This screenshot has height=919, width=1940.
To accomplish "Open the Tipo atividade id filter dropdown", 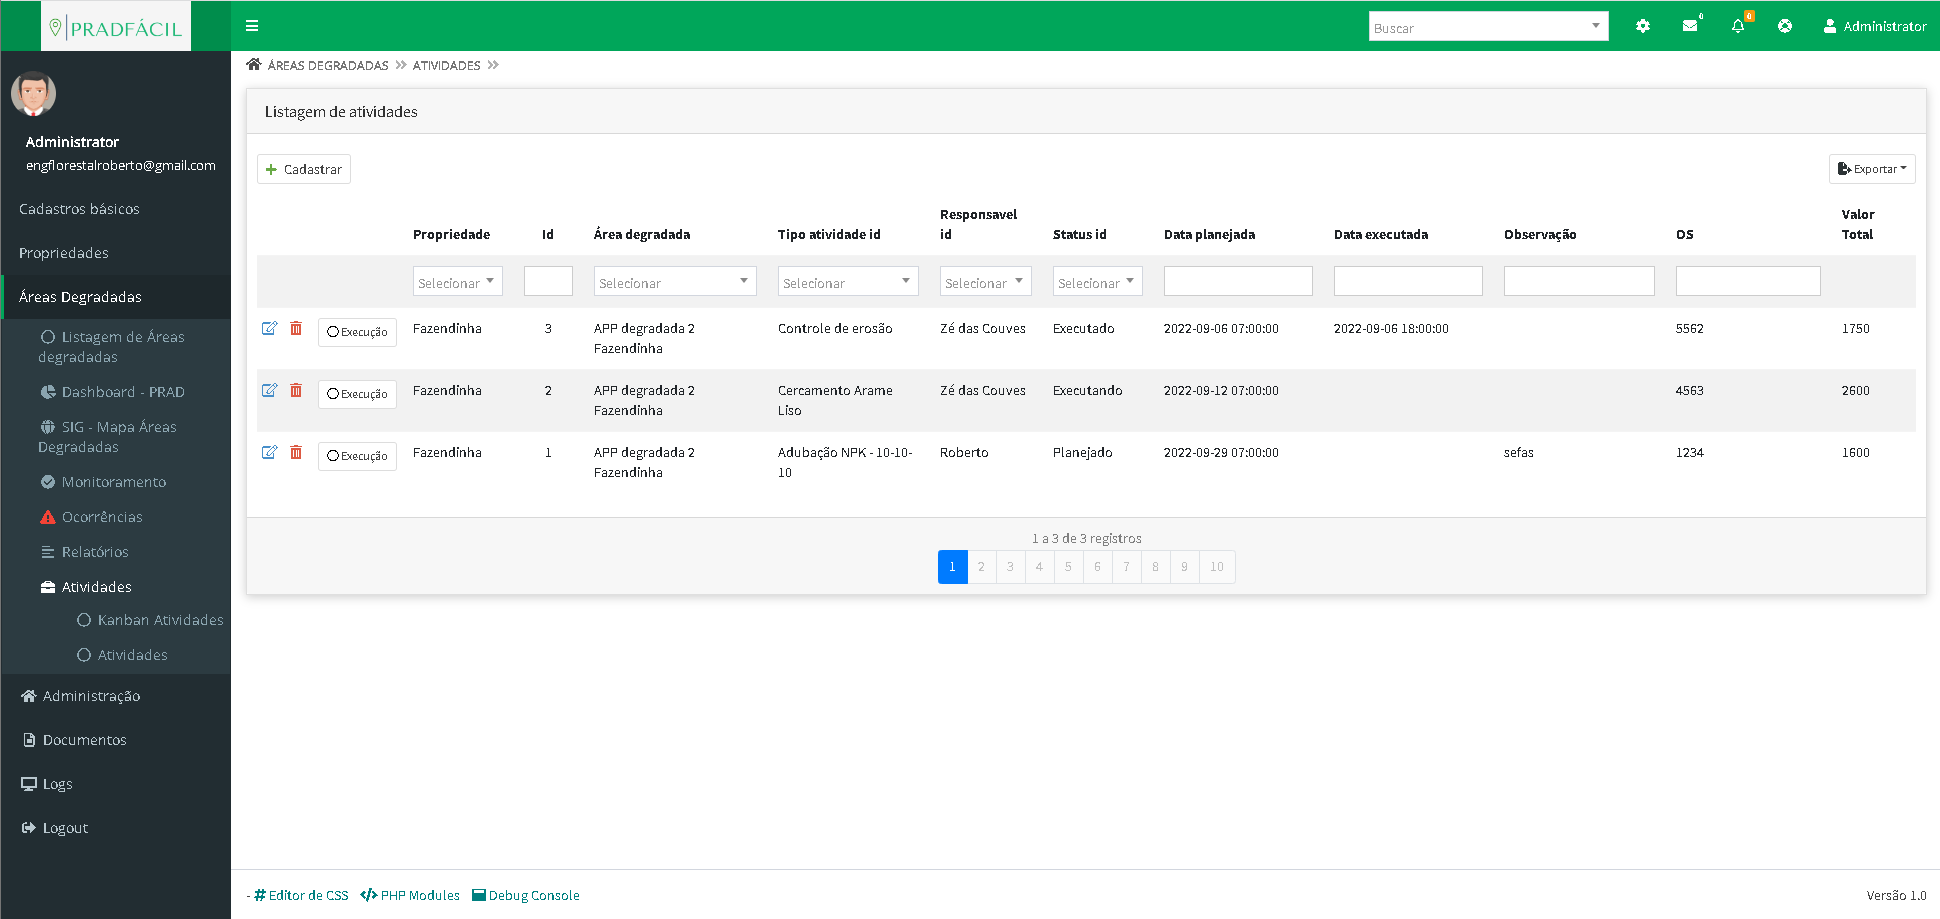I will [847, 282].
